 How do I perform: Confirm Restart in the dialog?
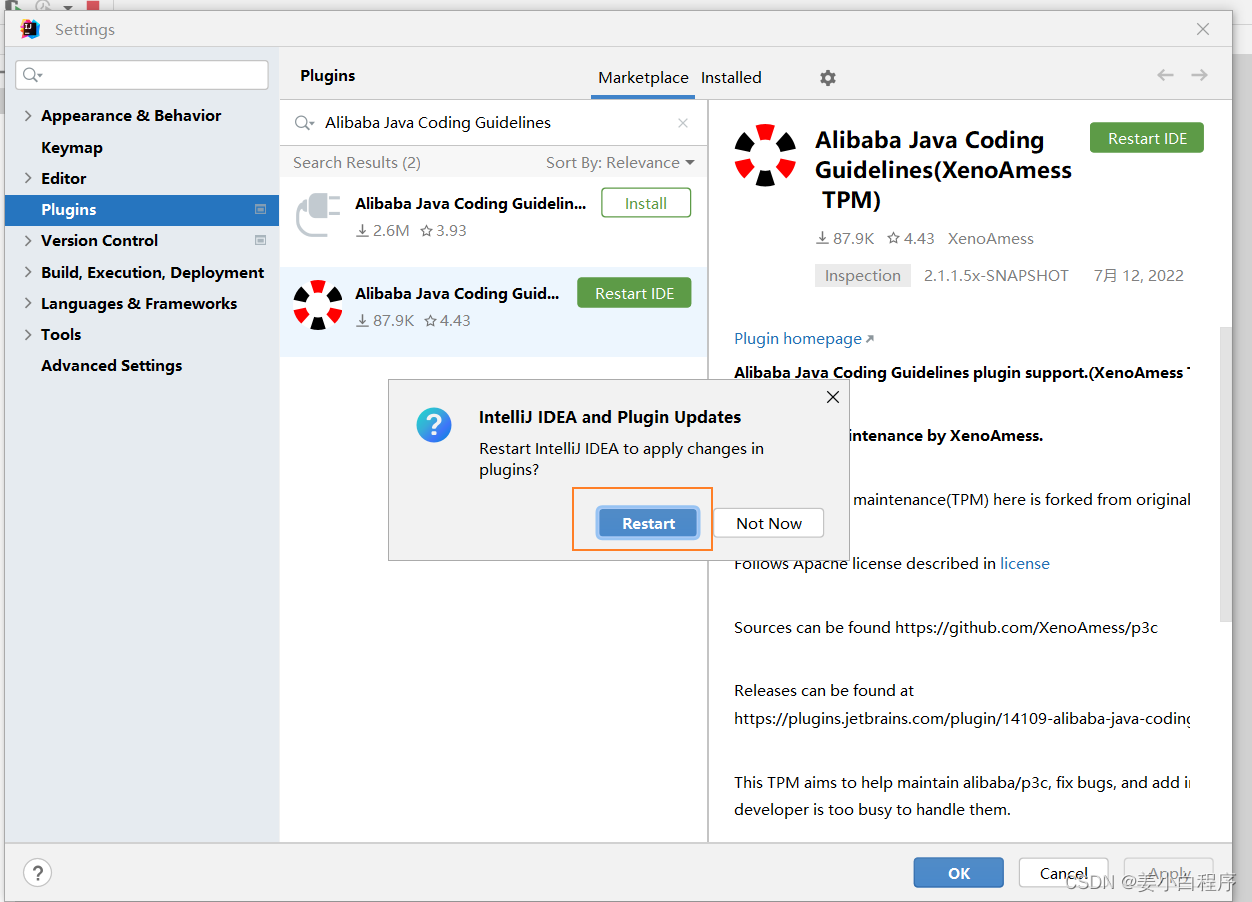pos(648,523)
